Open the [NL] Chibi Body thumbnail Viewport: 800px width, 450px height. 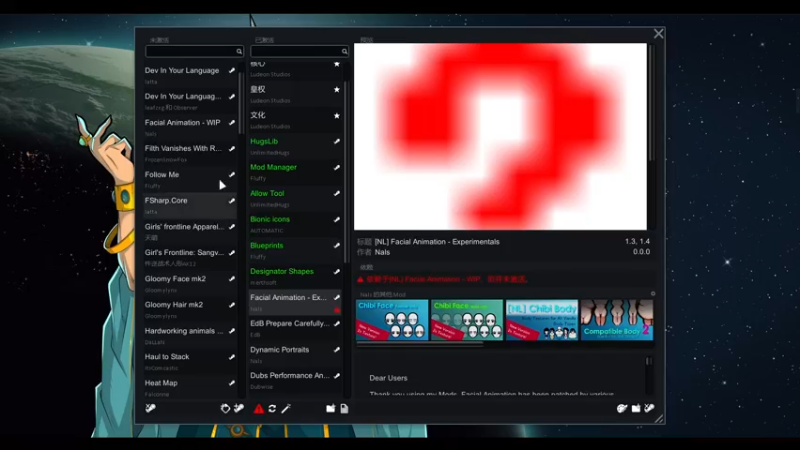coord(542,320)
